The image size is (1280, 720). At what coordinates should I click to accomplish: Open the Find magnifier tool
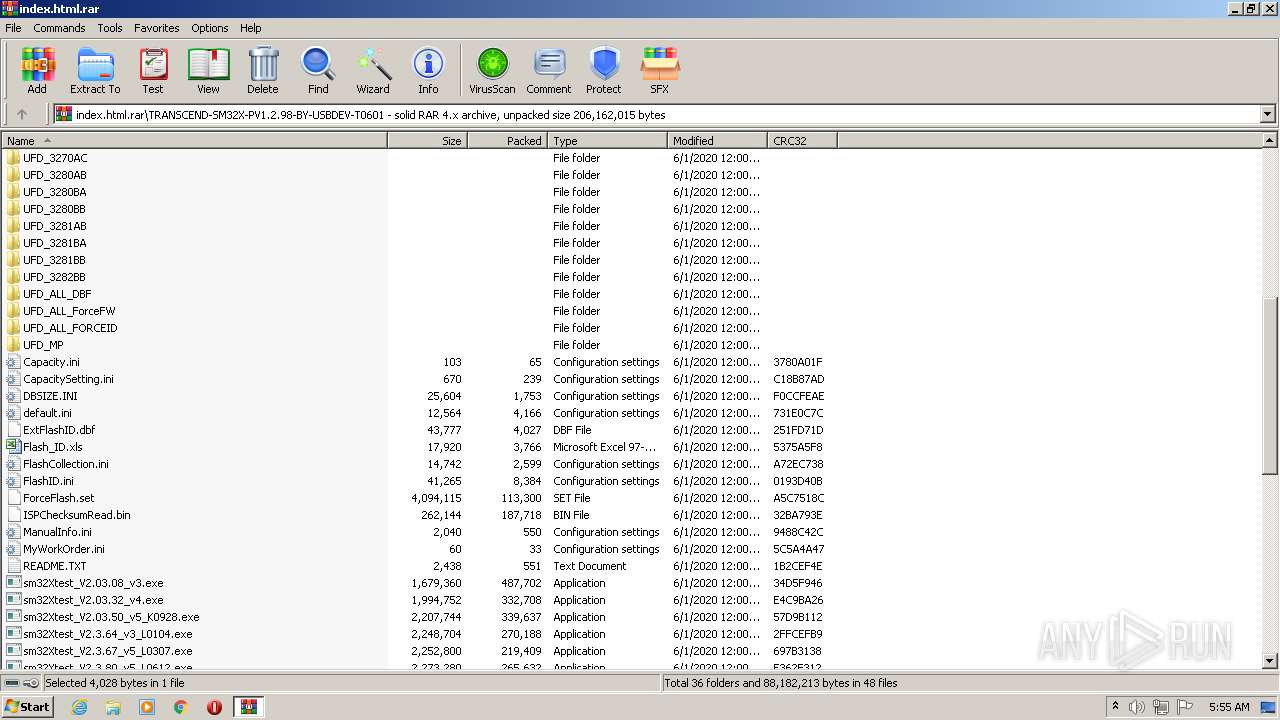[x=318, y=71]
